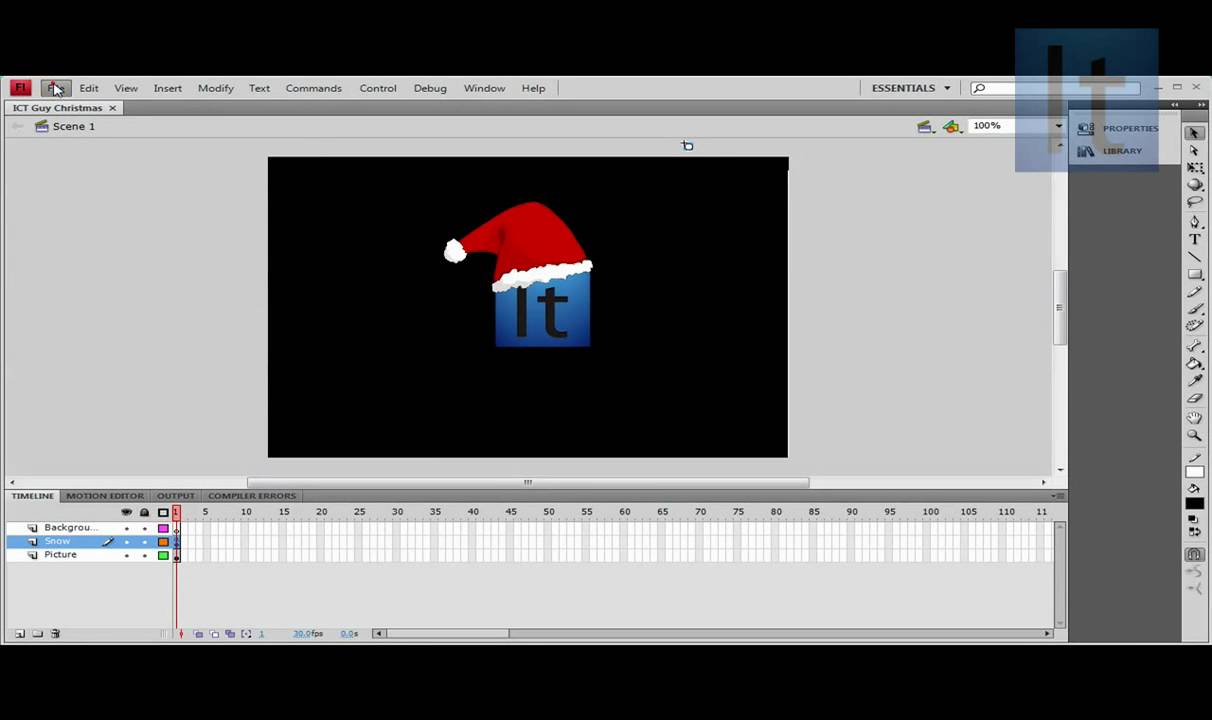This screenshot has width=1212, height=720.
Task: Open the Modify menu
Action: point(216,88)
